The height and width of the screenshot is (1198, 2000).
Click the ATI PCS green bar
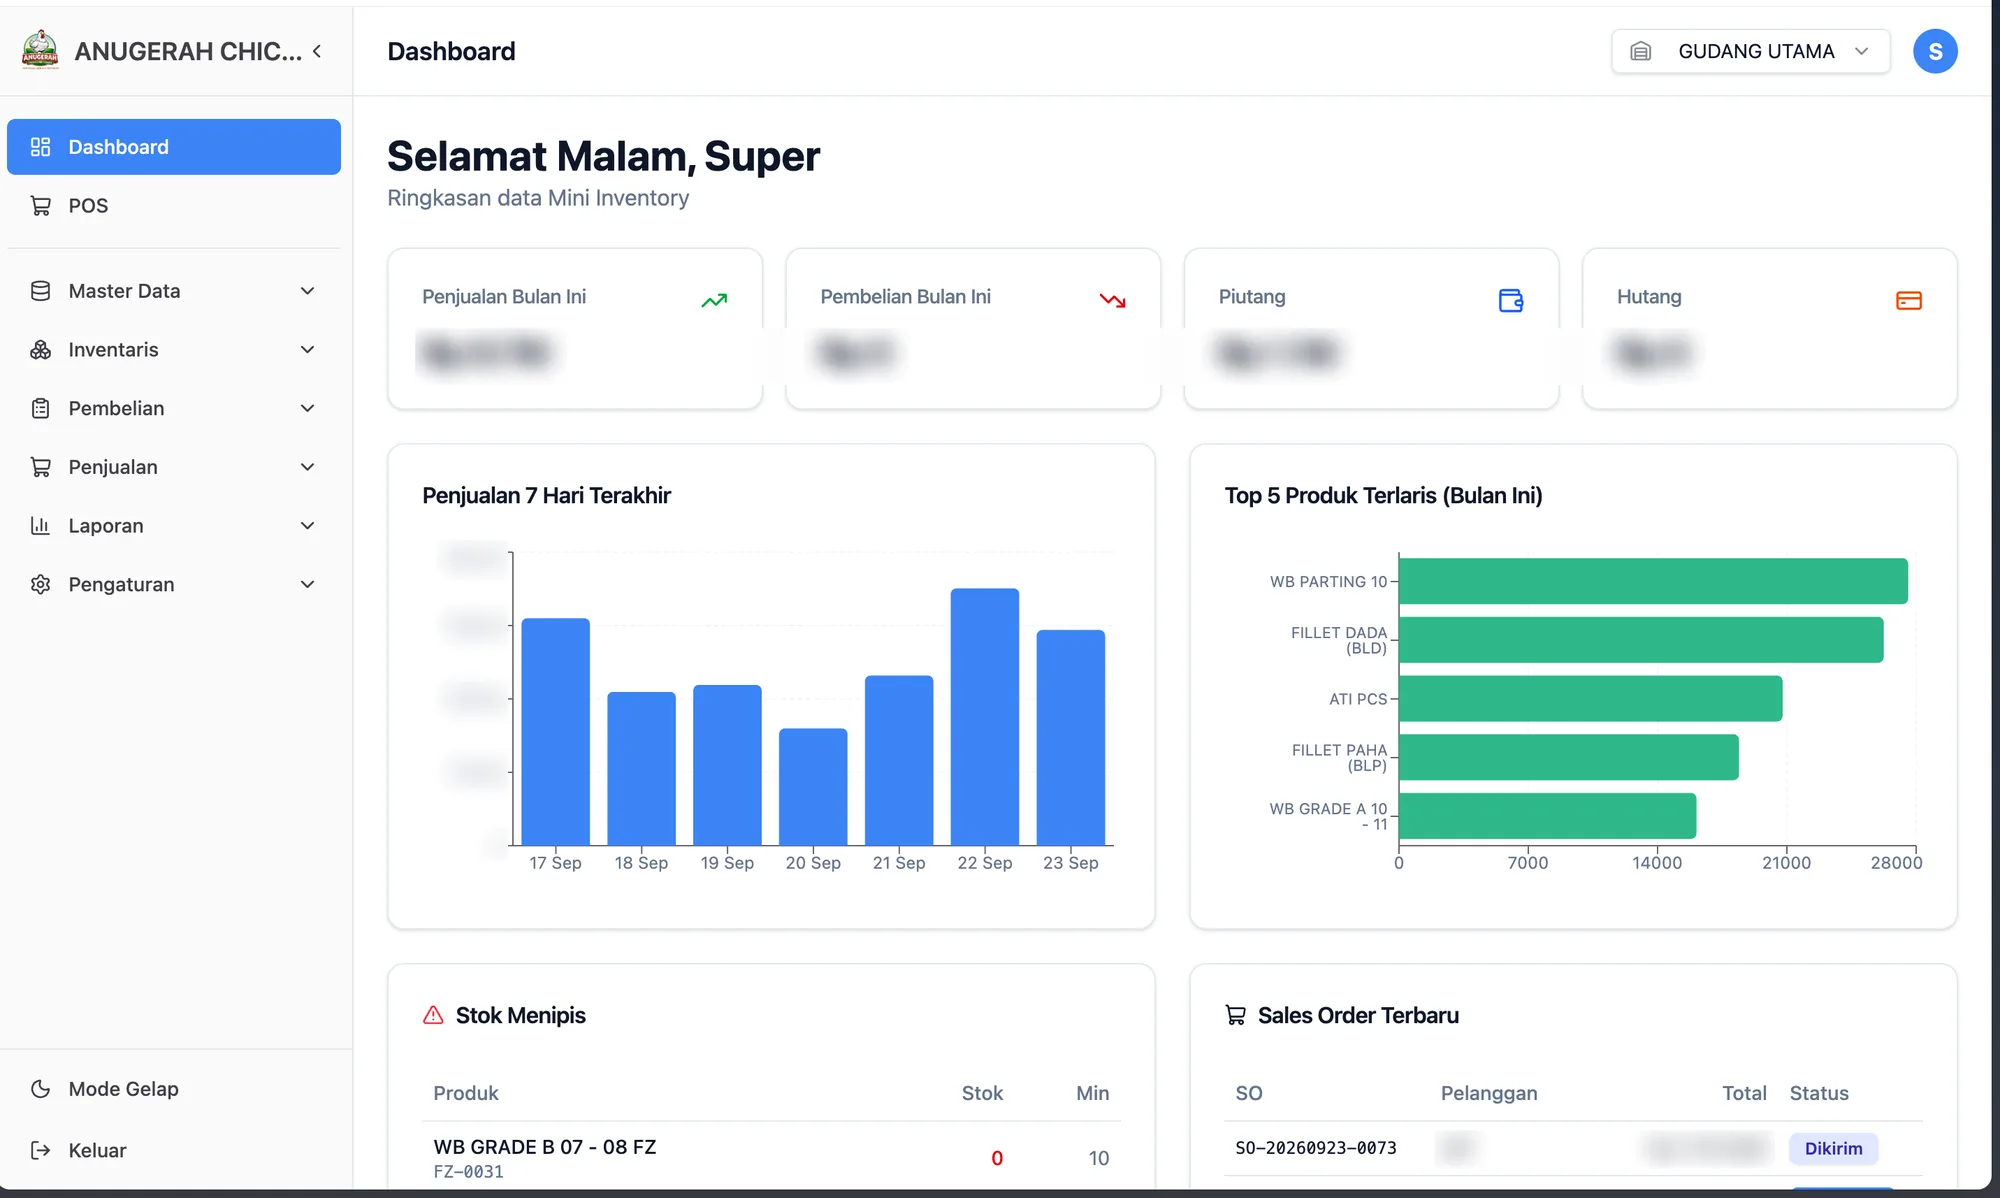tap(1590, 698)
